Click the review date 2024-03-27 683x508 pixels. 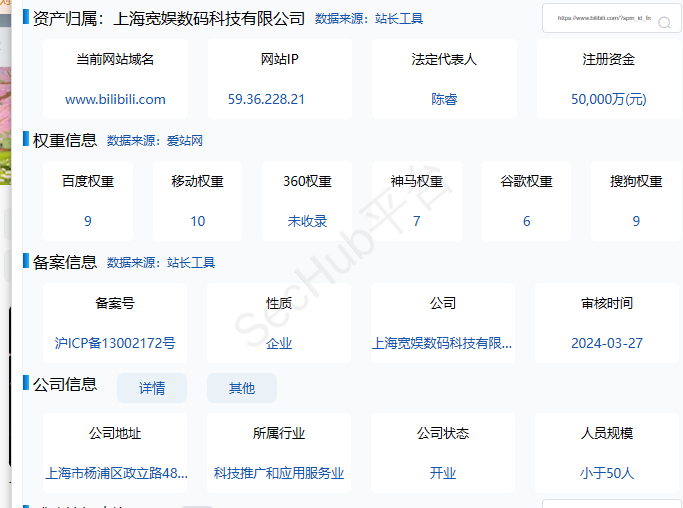[607, 343]
